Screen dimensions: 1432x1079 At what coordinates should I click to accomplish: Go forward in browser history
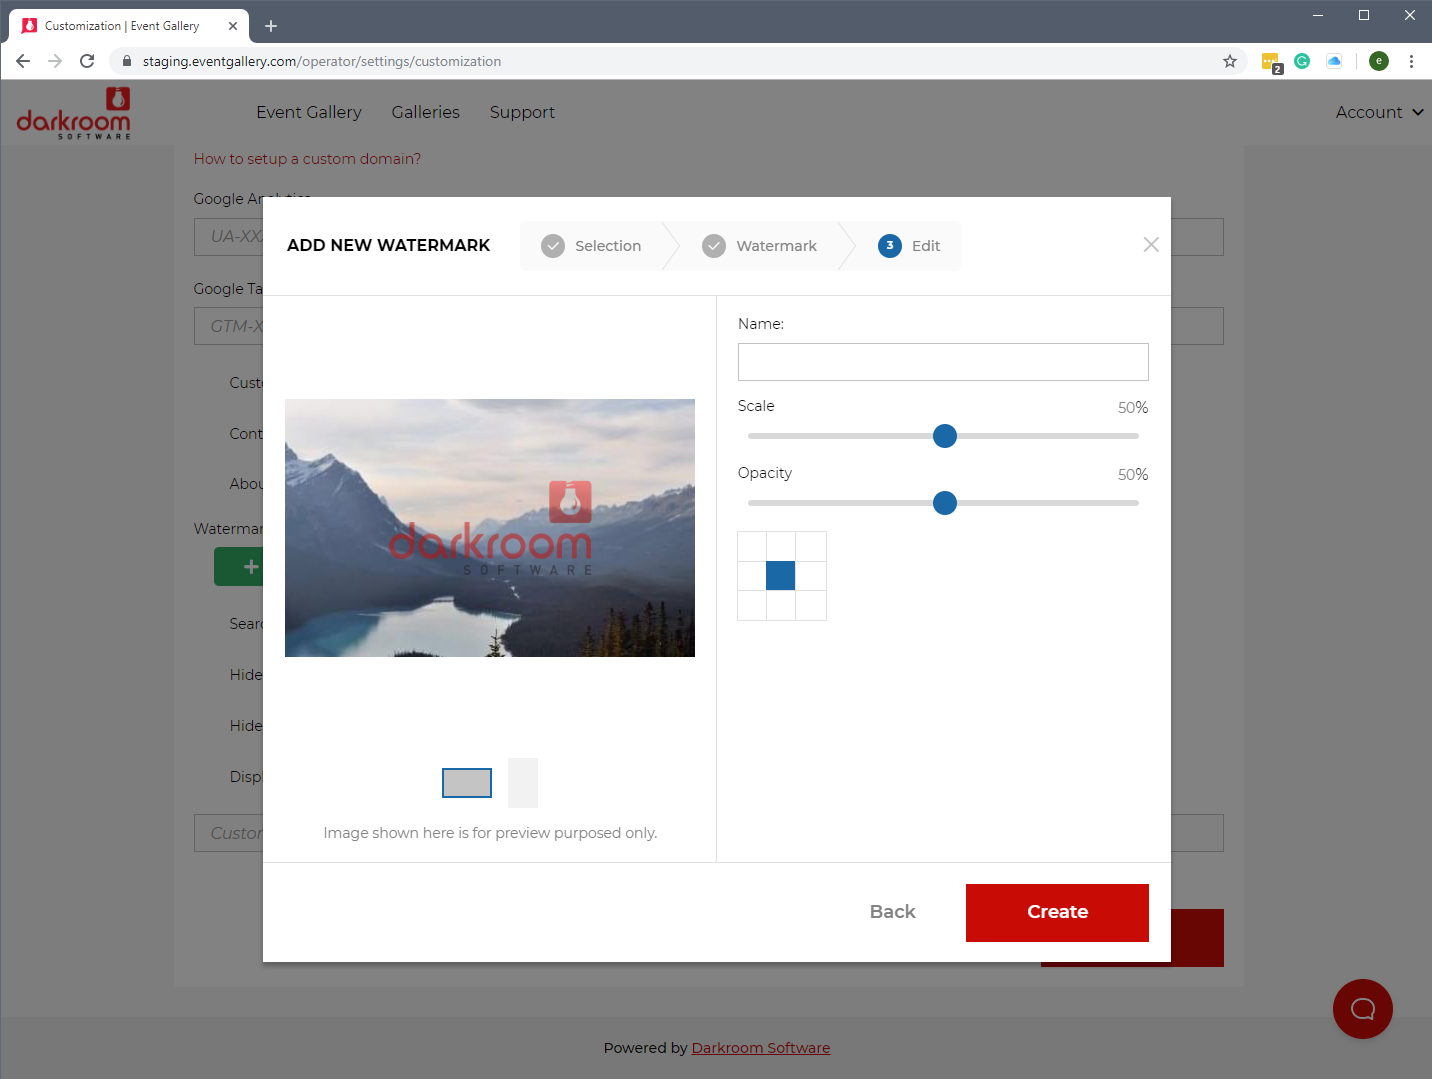55,61
